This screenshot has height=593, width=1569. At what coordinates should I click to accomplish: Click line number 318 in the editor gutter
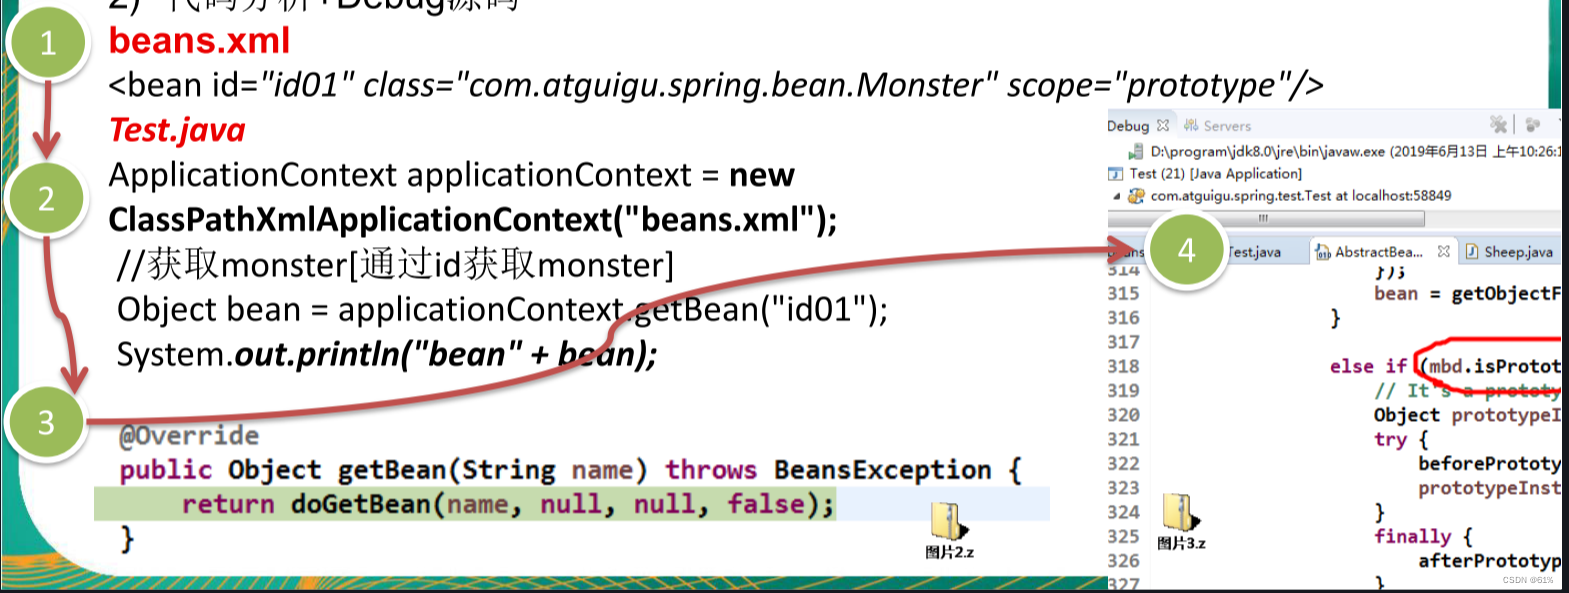pos(1123,366)
